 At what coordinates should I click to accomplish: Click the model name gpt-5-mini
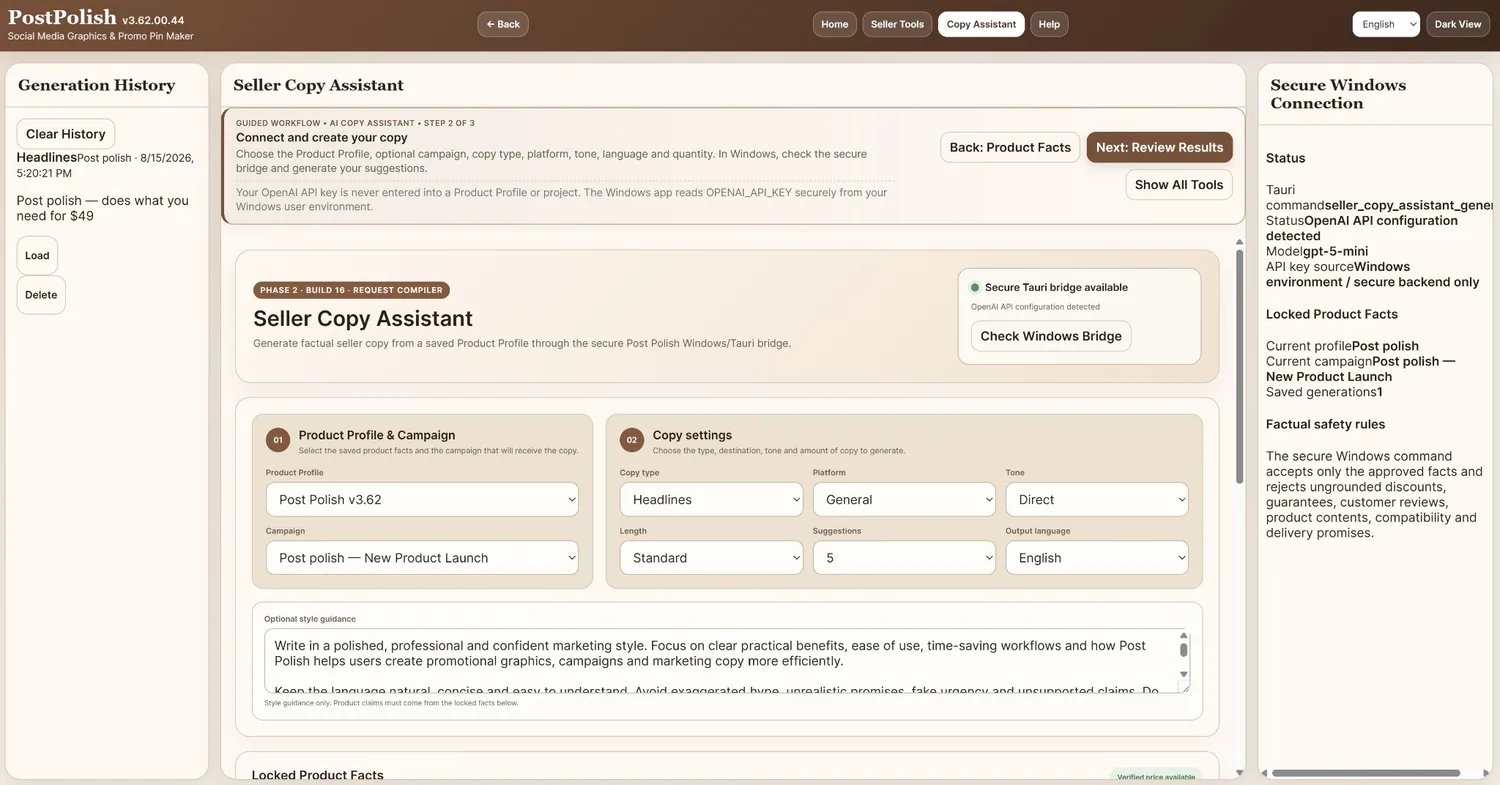pyautogui.click(x=1335, y=251)
